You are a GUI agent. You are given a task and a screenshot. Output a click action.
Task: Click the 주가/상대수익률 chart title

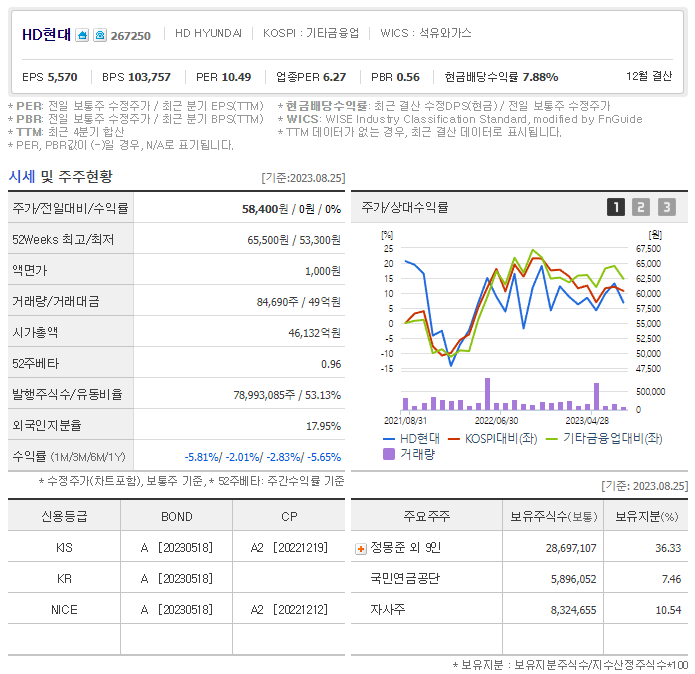(405, 207)
